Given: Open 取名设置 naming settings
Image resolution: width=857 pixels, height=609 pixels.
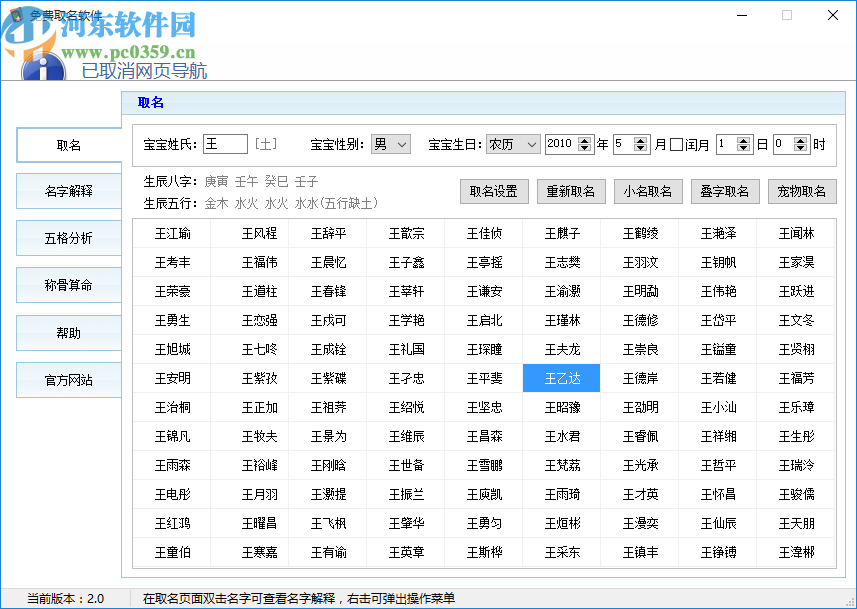Looking at the screenshot, I should coord(494,191).
